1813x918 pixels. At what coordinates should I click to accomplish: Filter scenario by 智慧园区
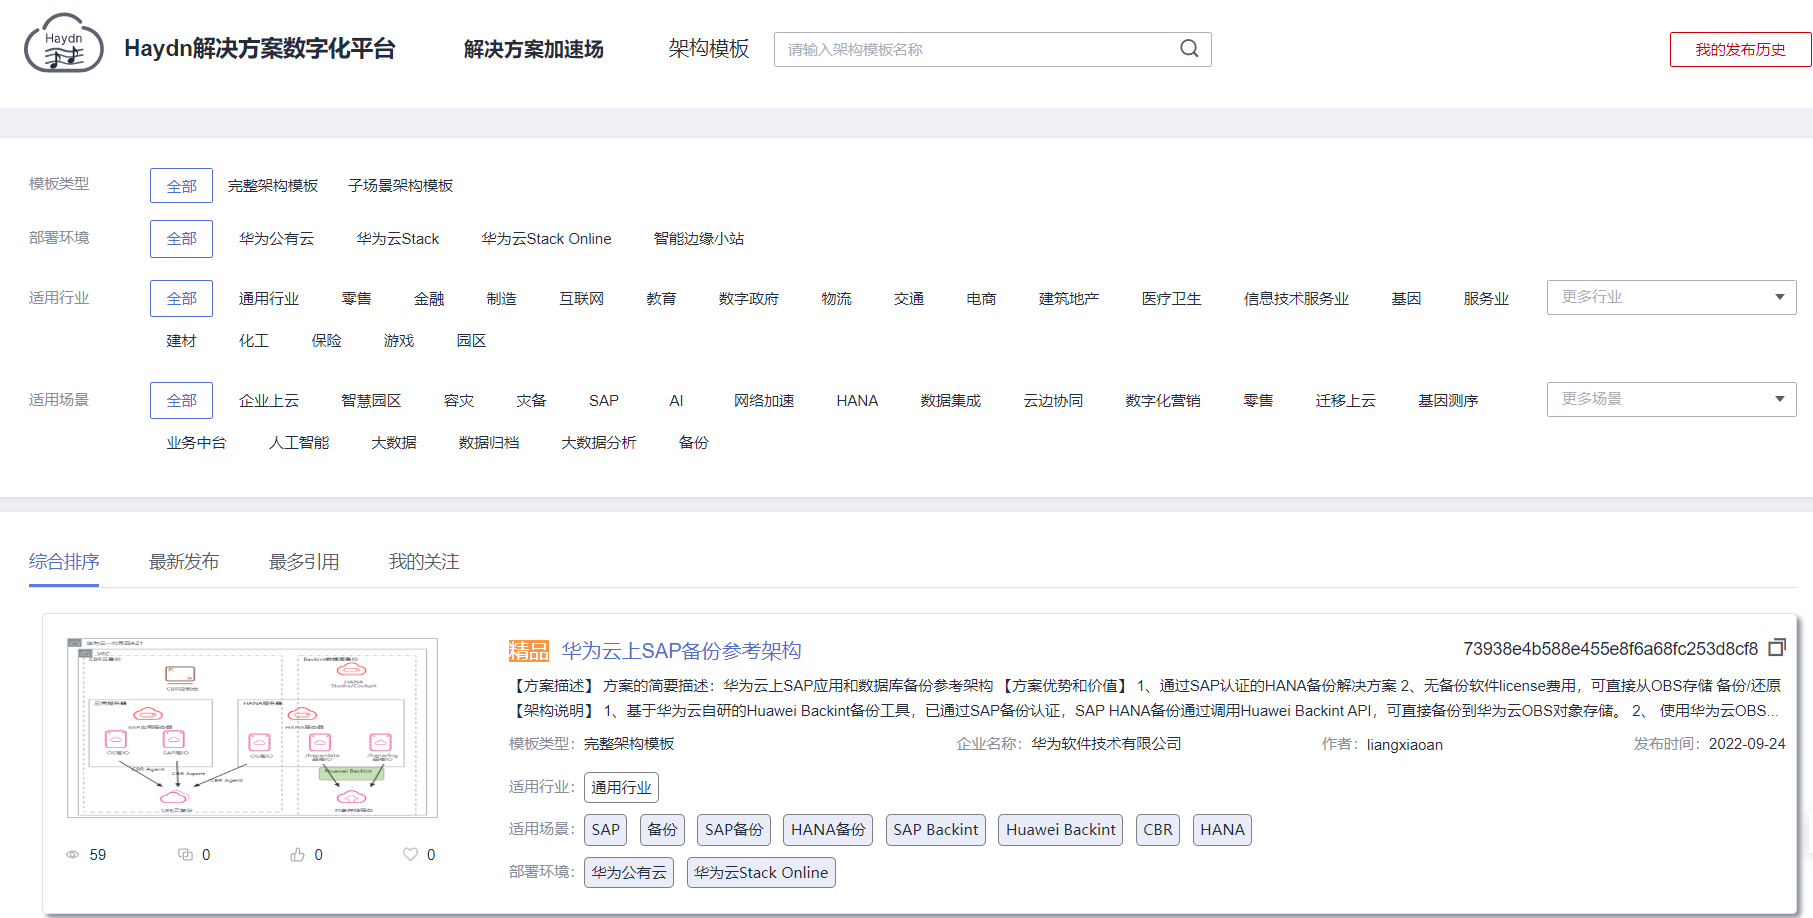coord(371,401)
